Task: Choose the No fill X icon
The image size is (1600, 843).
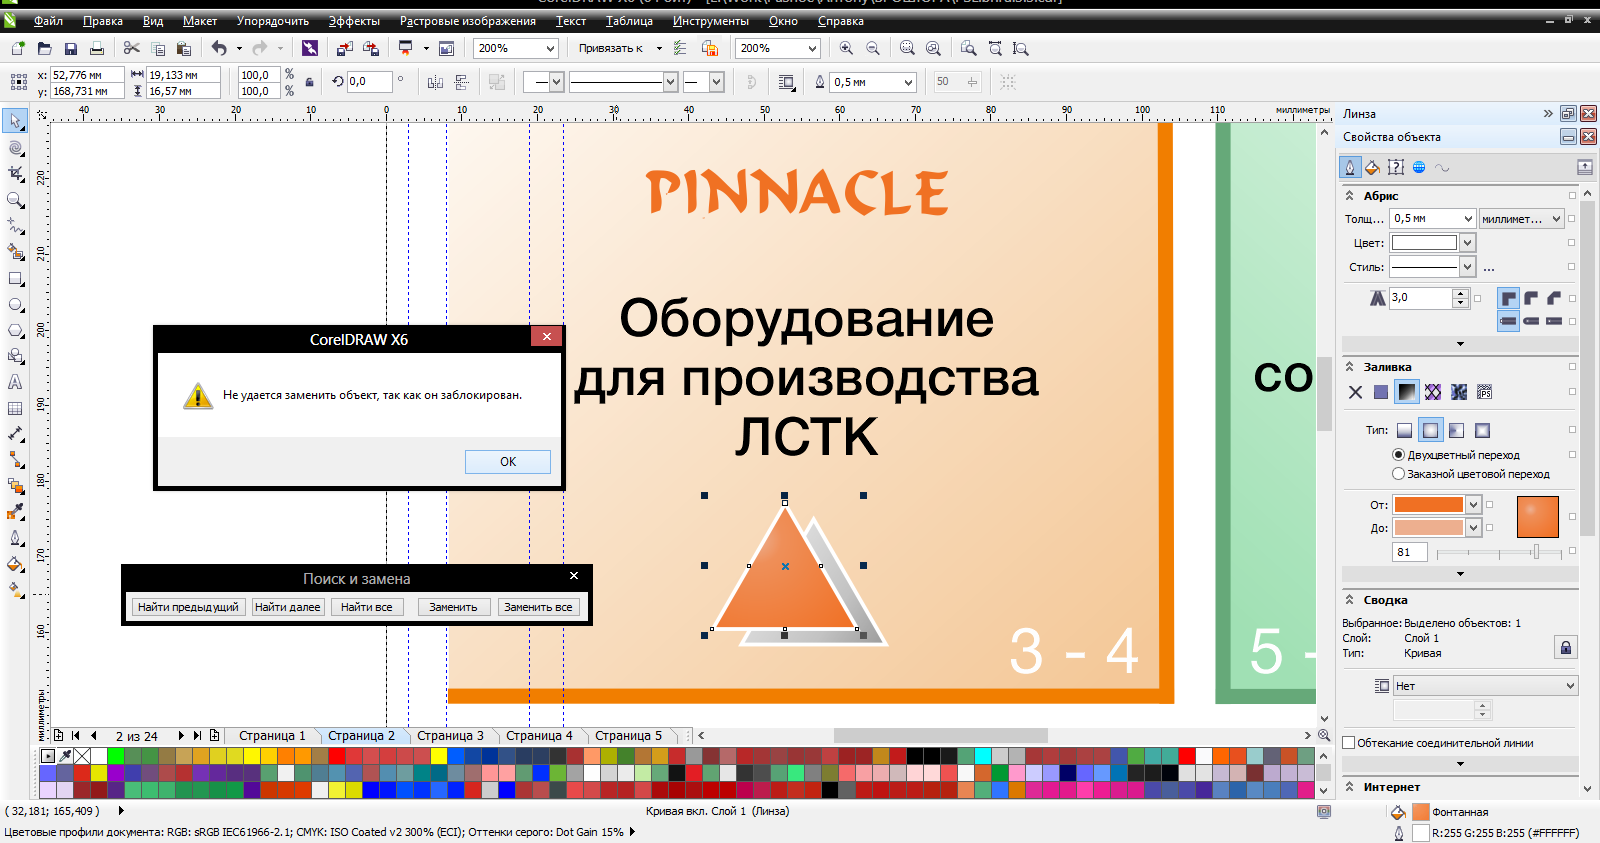Action: point(1355,392)
